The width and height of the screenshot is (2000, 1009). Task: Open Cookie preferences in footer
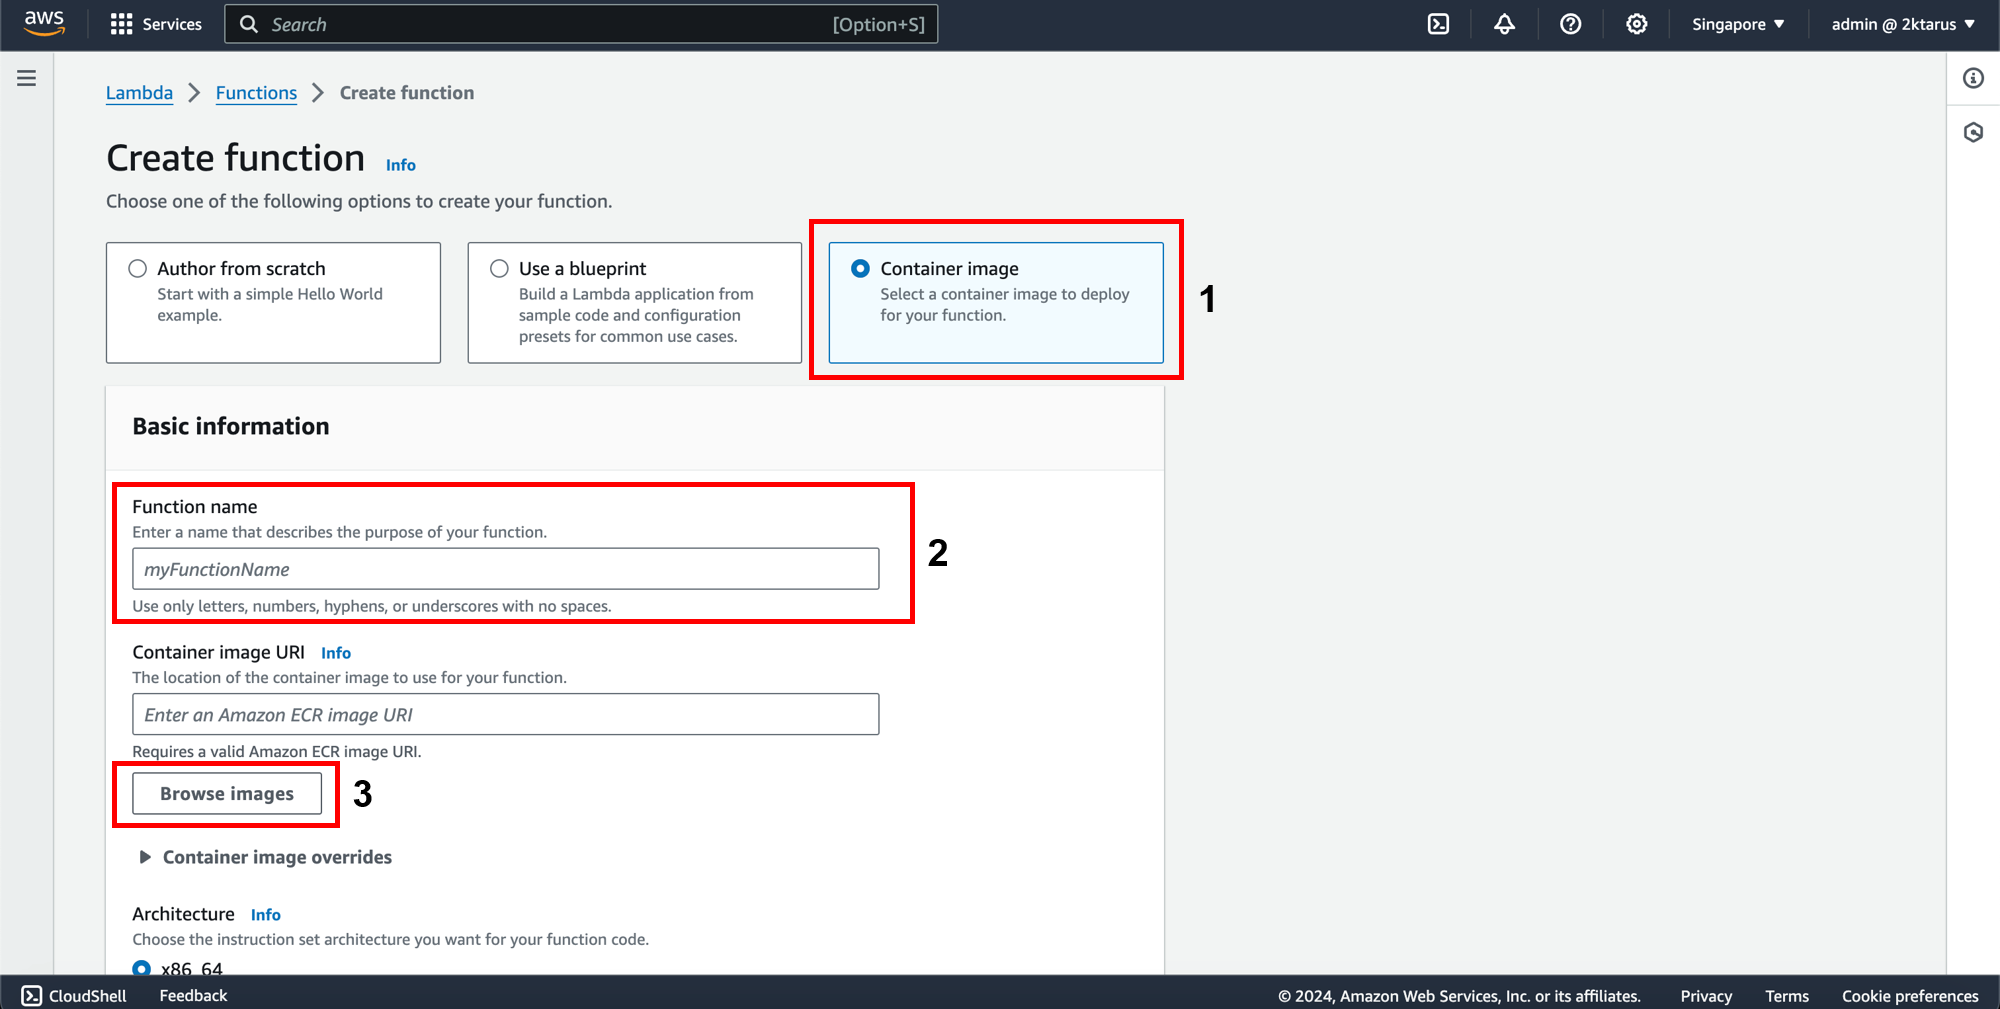(x=1910, y=996)
